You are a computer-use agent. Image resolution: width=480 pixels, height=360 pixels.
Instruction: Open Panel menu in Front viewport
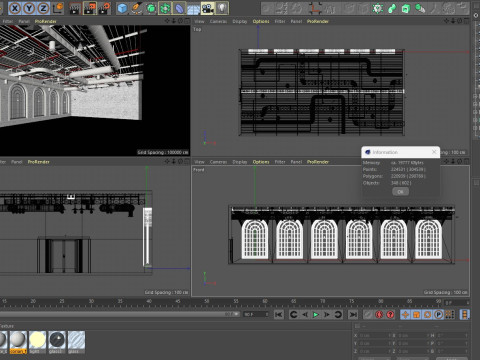point(296,162)
